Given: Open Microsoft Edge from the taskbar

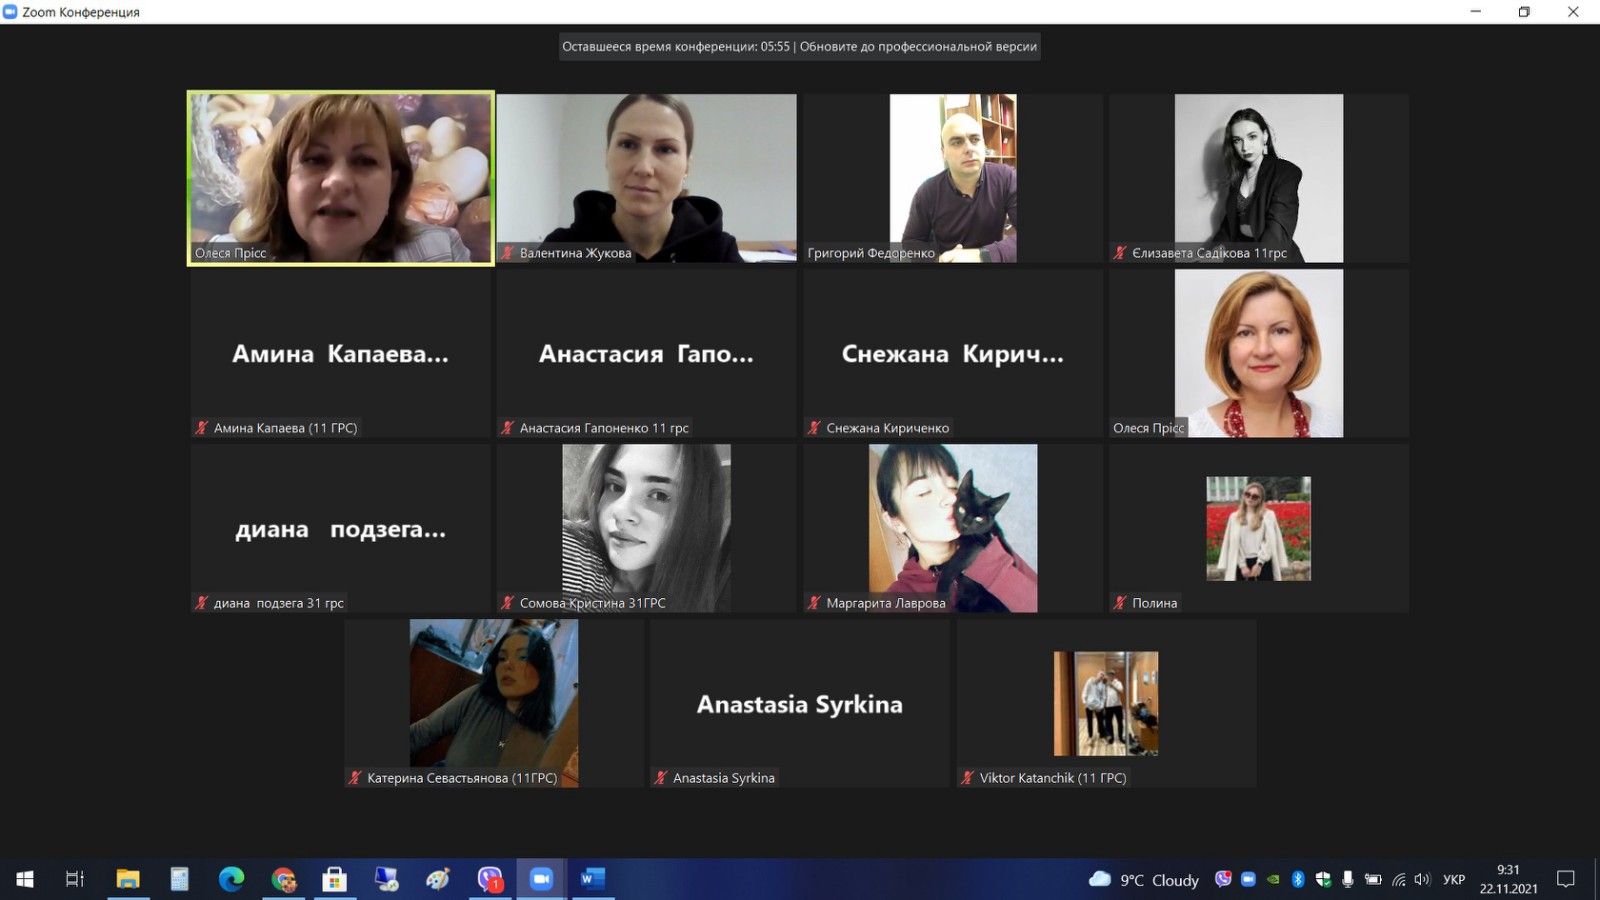Looking at the screenshot, I should click(x=232, y=879).
